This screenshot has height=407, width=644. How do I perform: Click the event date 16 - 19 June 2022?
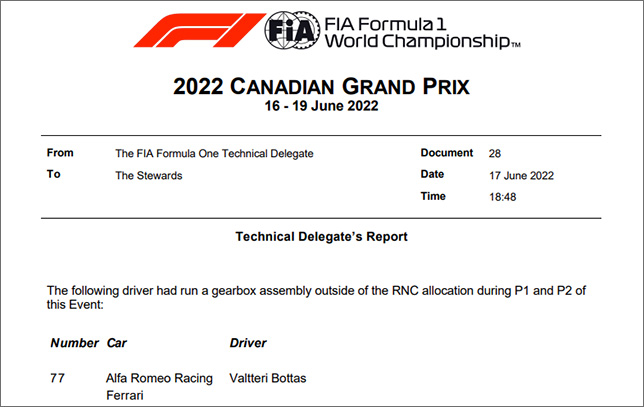(321, 106)
